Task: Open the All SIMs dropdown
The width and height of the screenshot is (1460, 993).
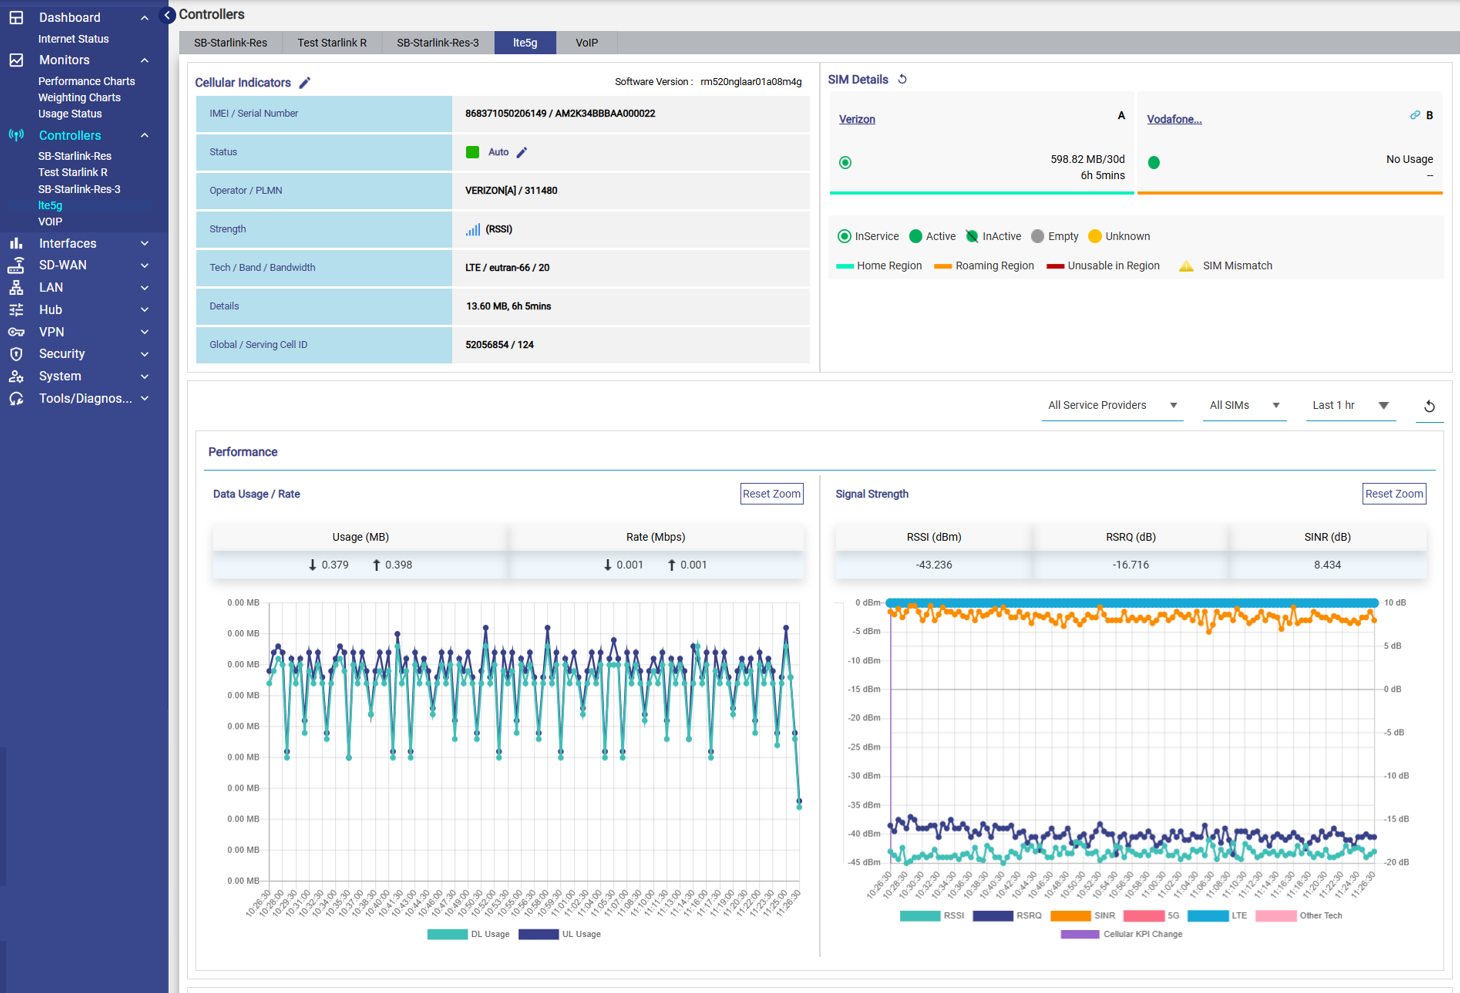Action: tap(1243, 406)
